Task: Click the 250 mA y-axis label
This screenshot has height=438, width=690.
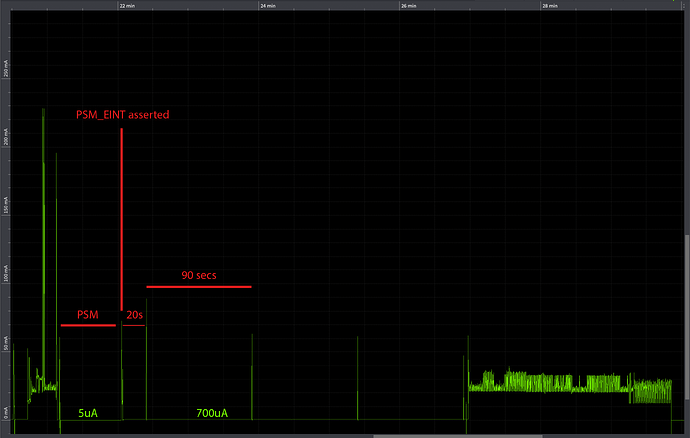Action: click(x=5, y=73)
